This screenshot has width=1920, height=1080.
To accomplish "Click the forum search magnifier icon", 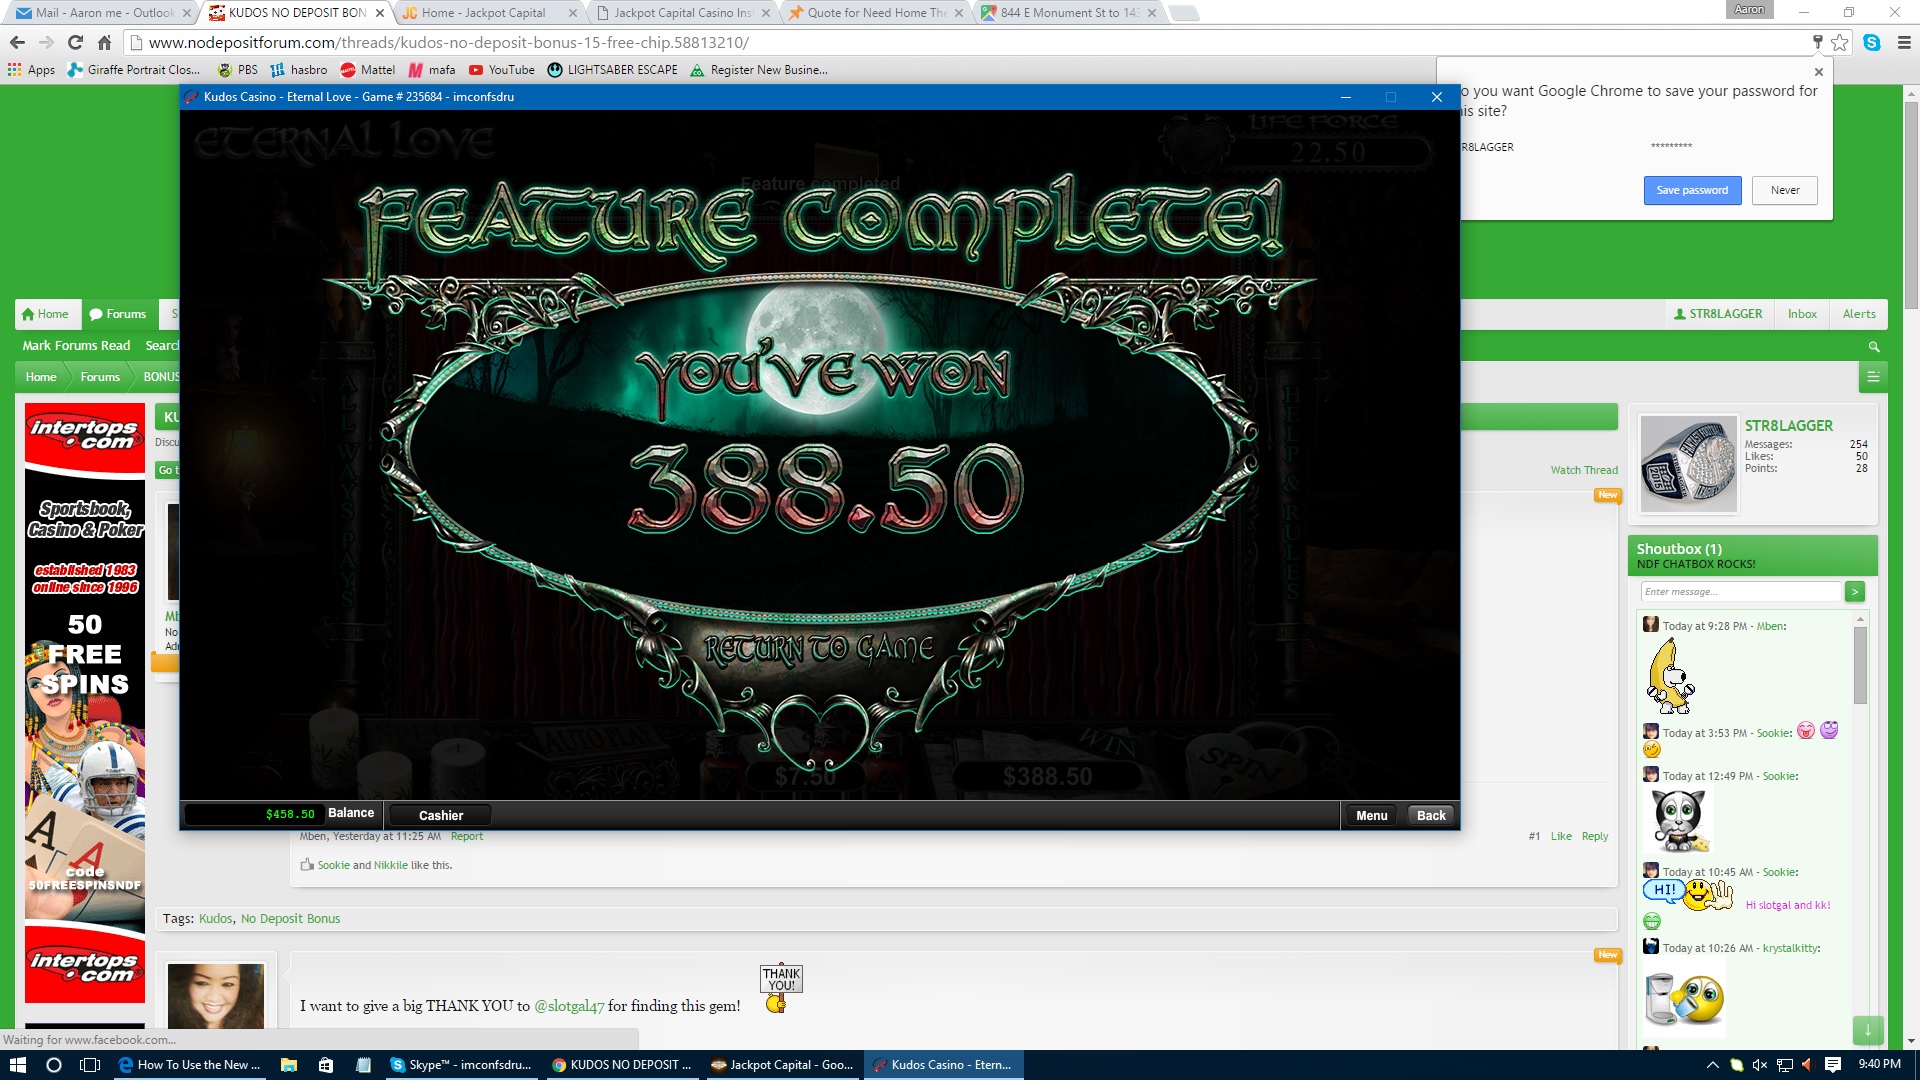I will (x=1874, y=347).
